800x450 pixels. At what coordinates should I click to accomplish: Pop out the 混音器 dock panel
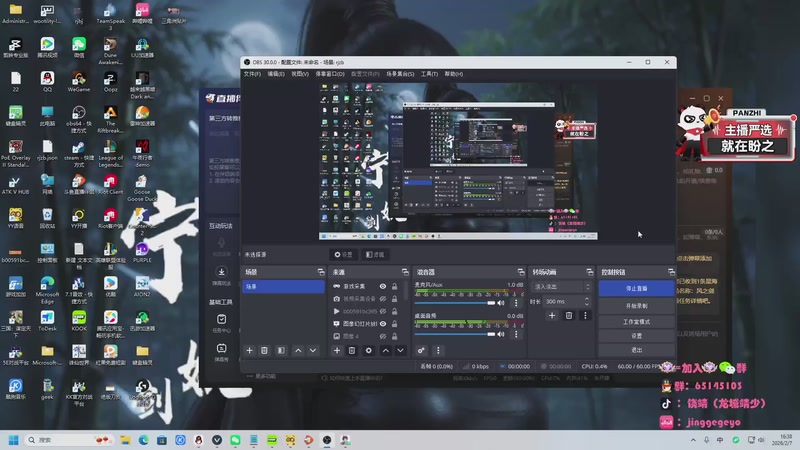tap(521, 272)
